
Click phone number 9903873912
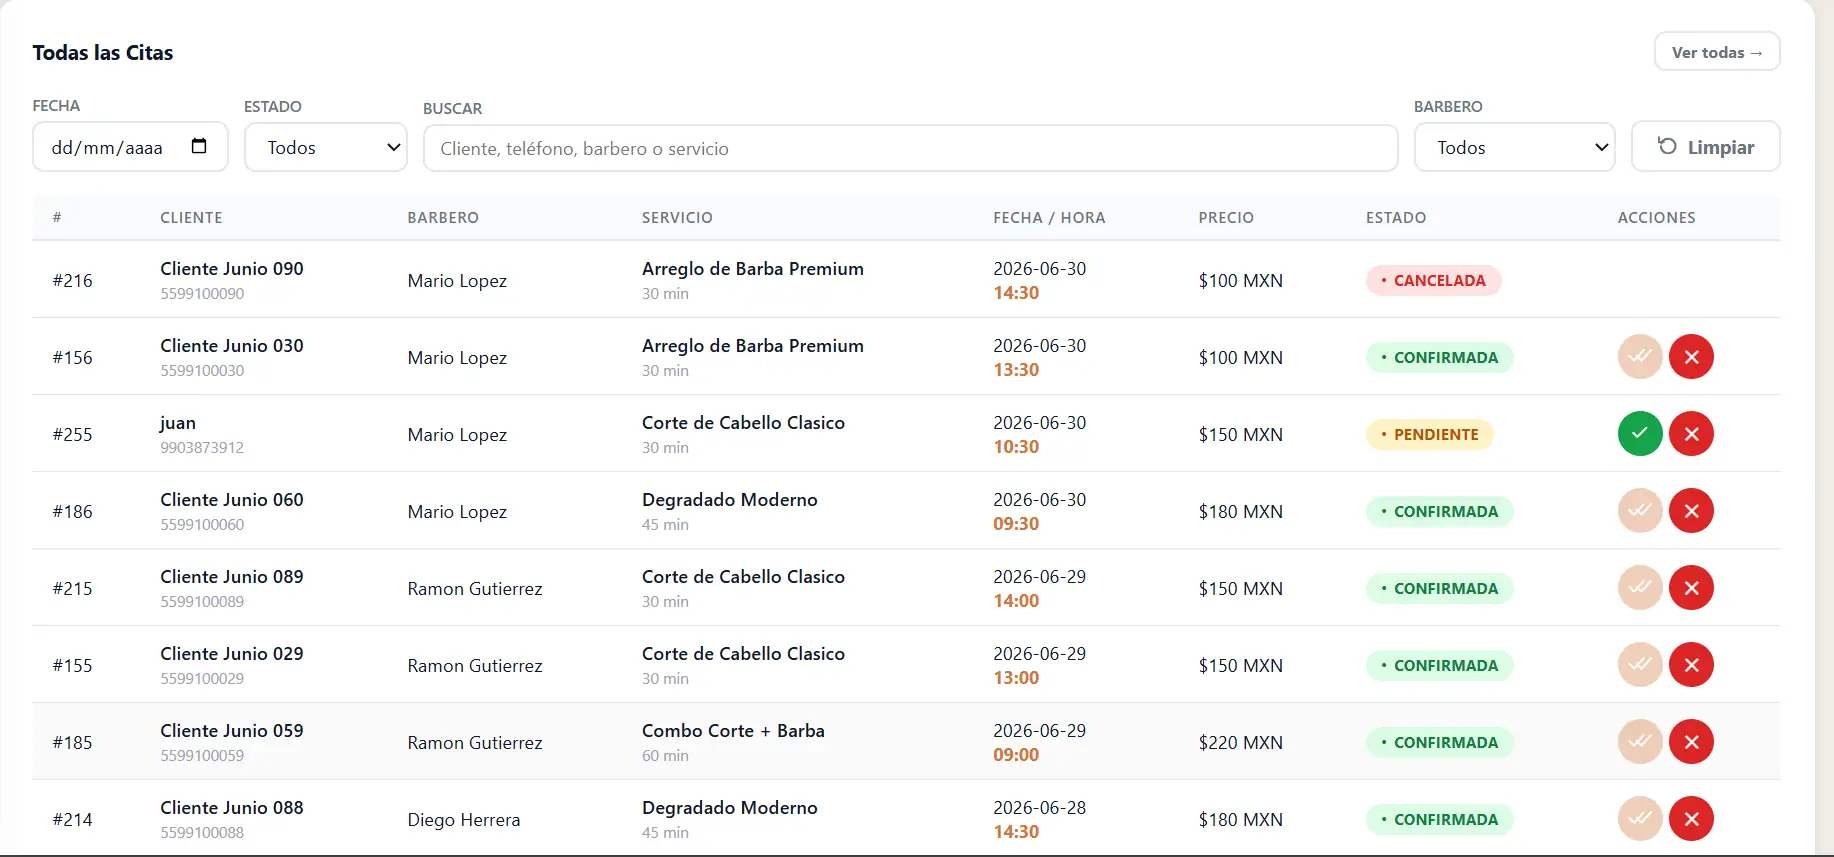click(202, 447)
